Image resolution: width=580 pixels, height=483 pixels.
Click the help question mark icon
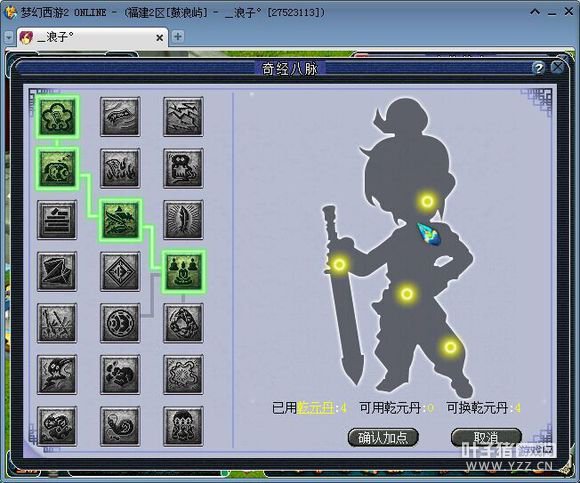[x=539, y=68]
